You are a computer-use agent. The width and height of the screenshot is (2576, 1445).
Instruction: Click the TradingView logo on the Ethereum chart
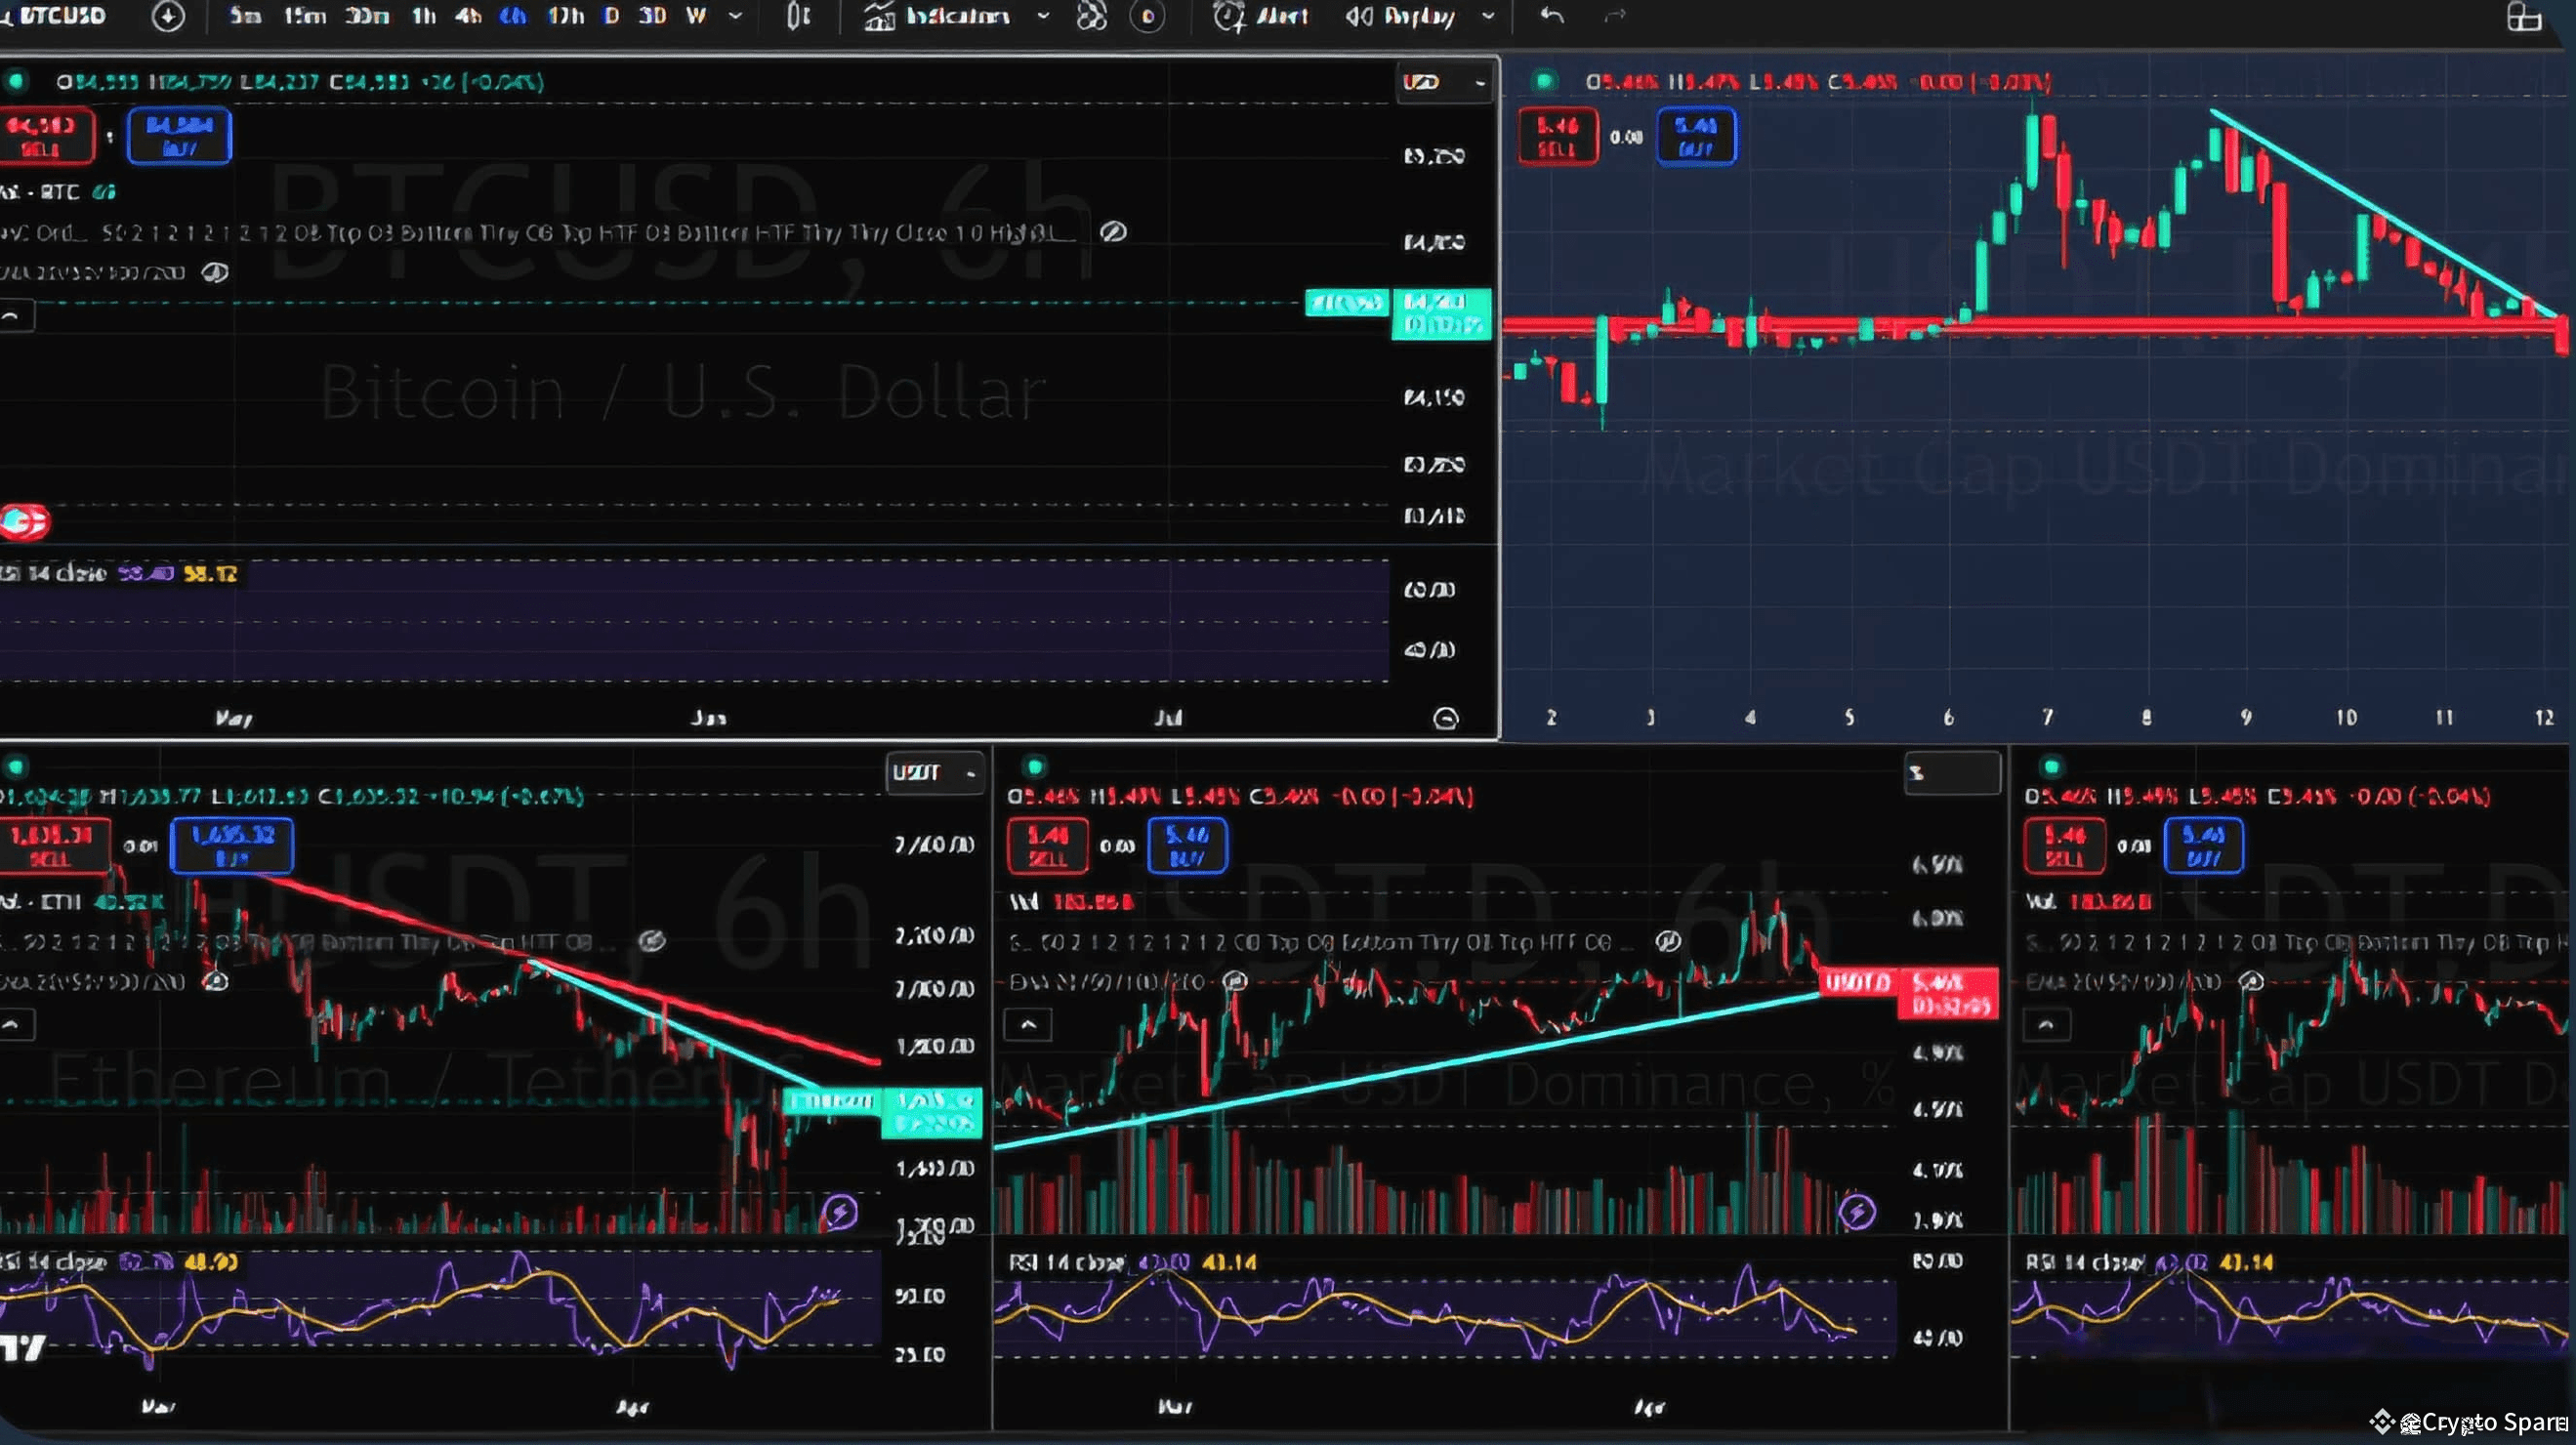22,1348
